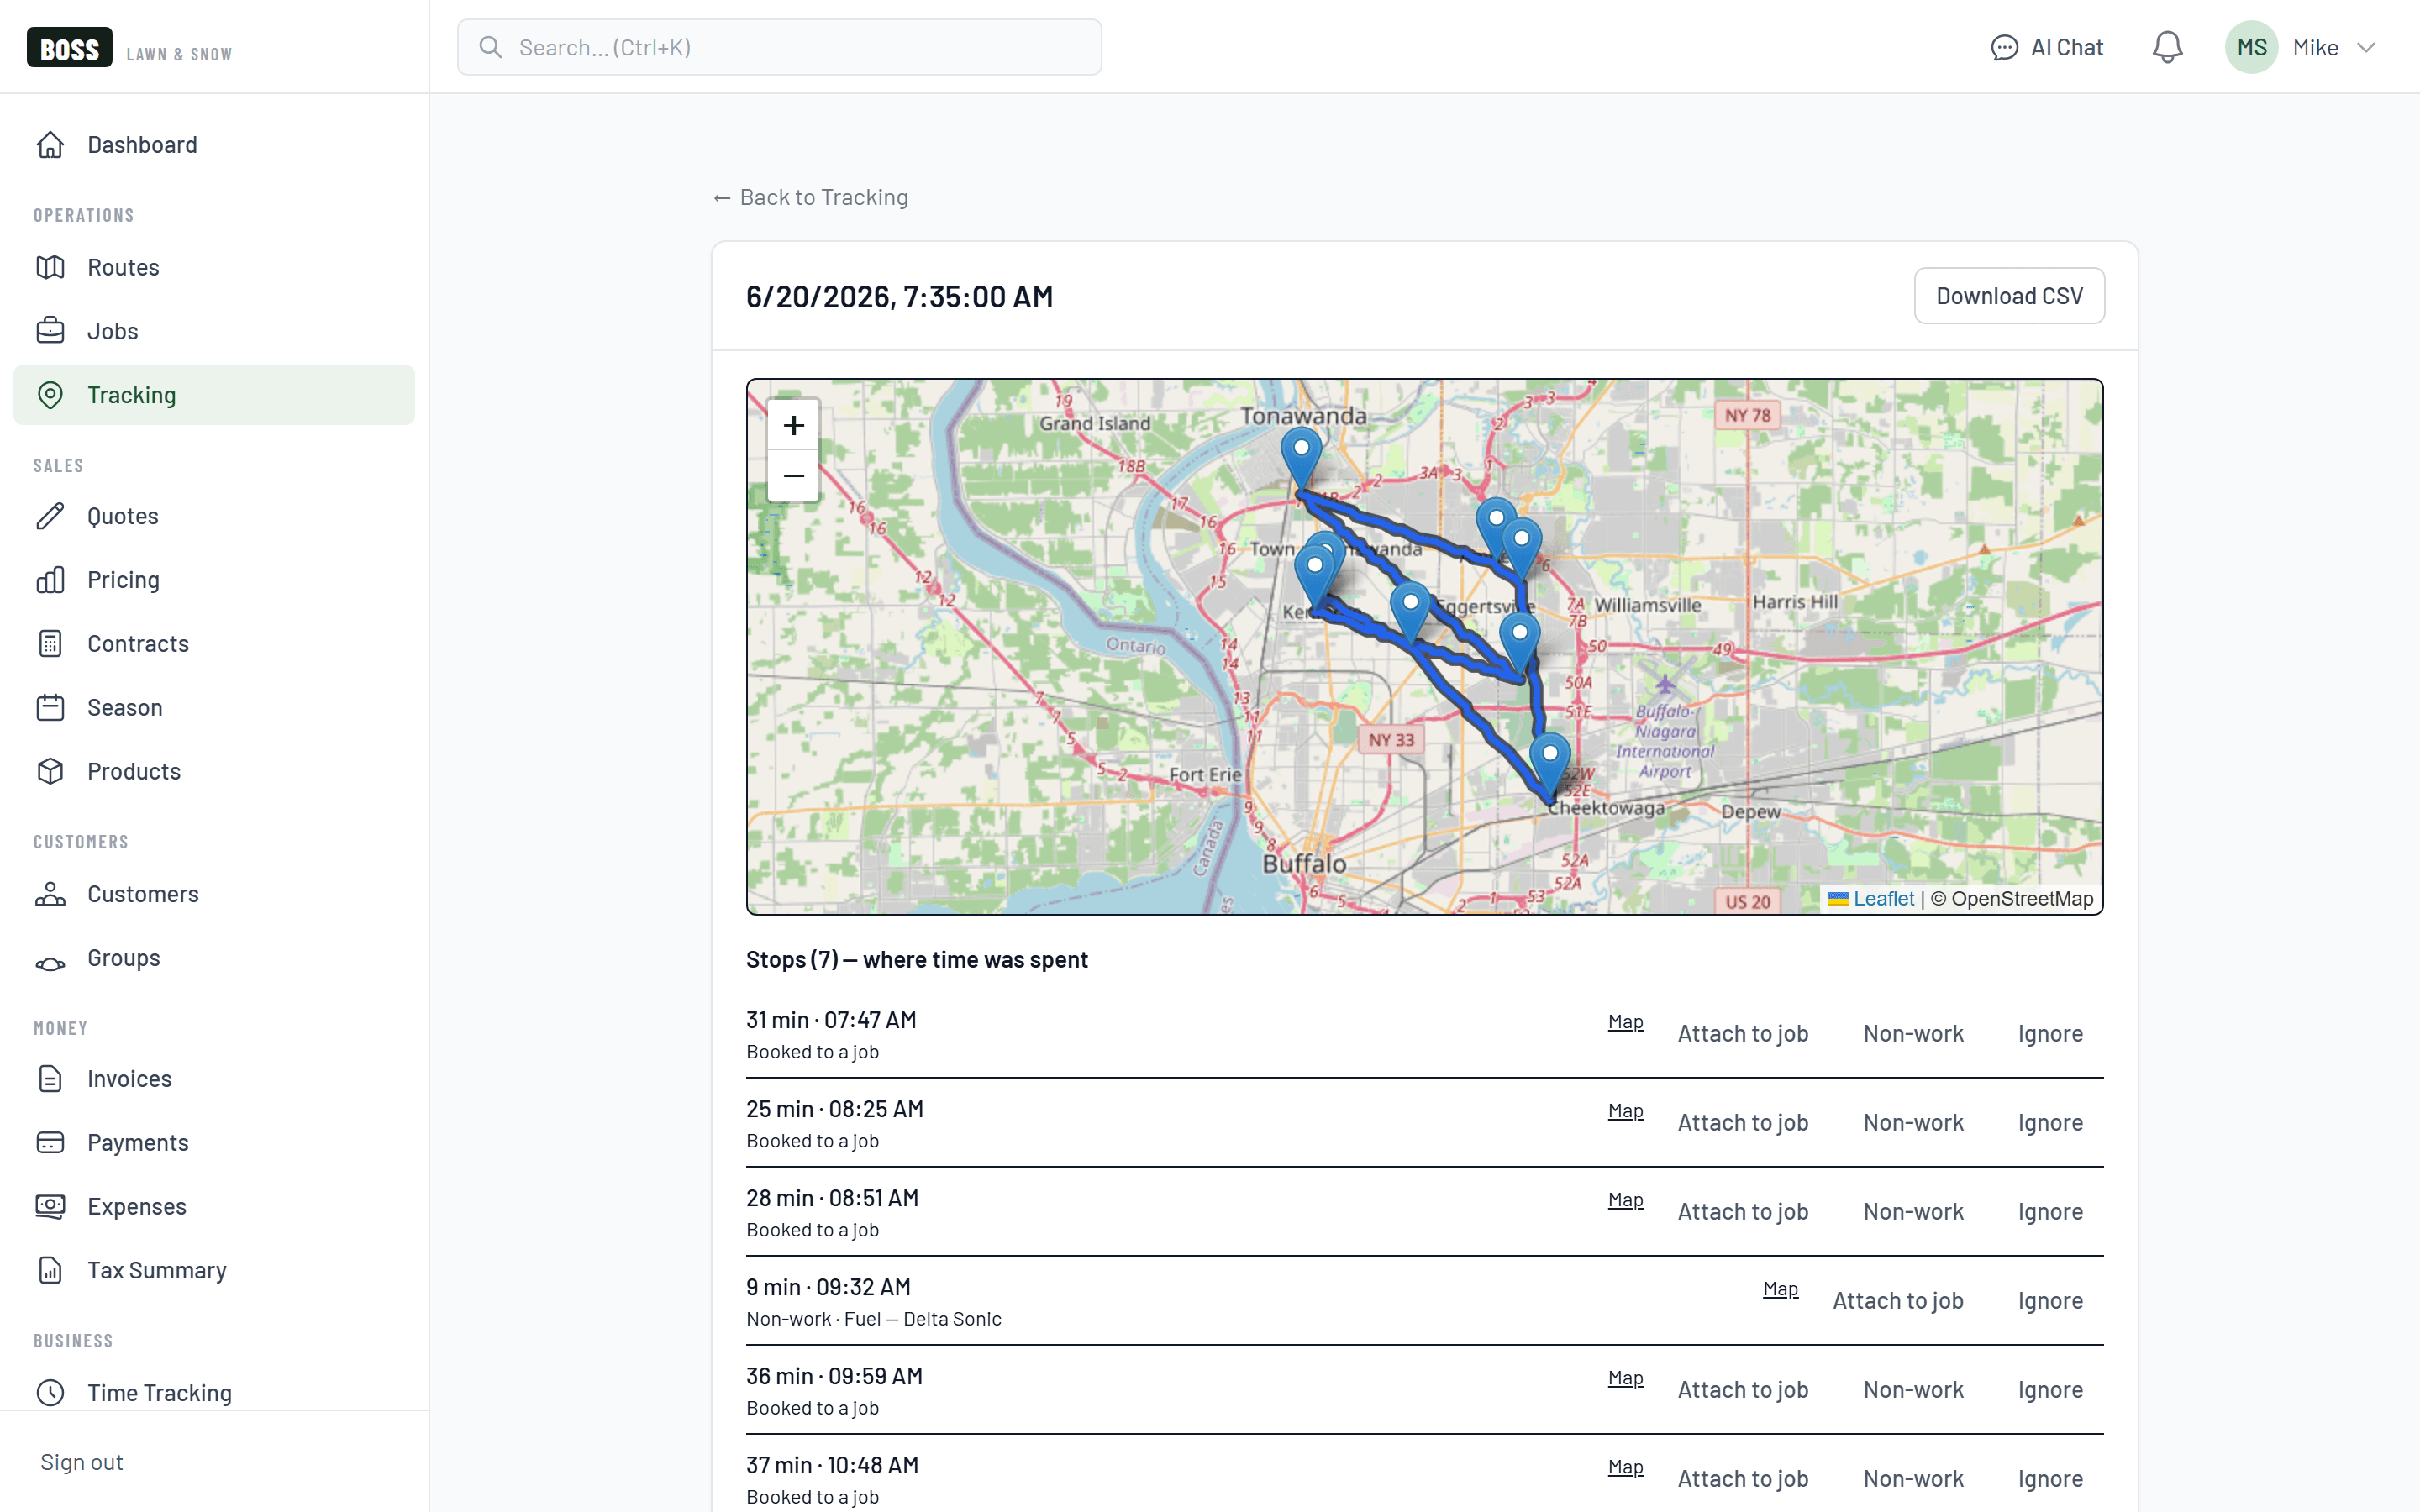2420x1512 pixels.
Task: Zoom in on the map
Action: [793, 425]
